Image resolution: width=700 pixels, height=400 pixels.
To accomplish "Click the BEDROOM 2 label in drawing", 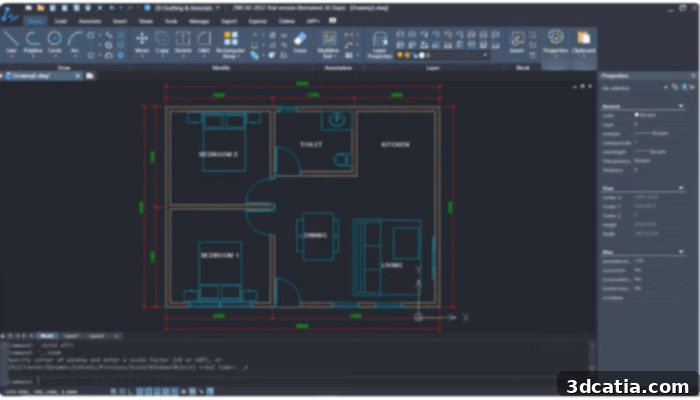I will click(218, 154).
